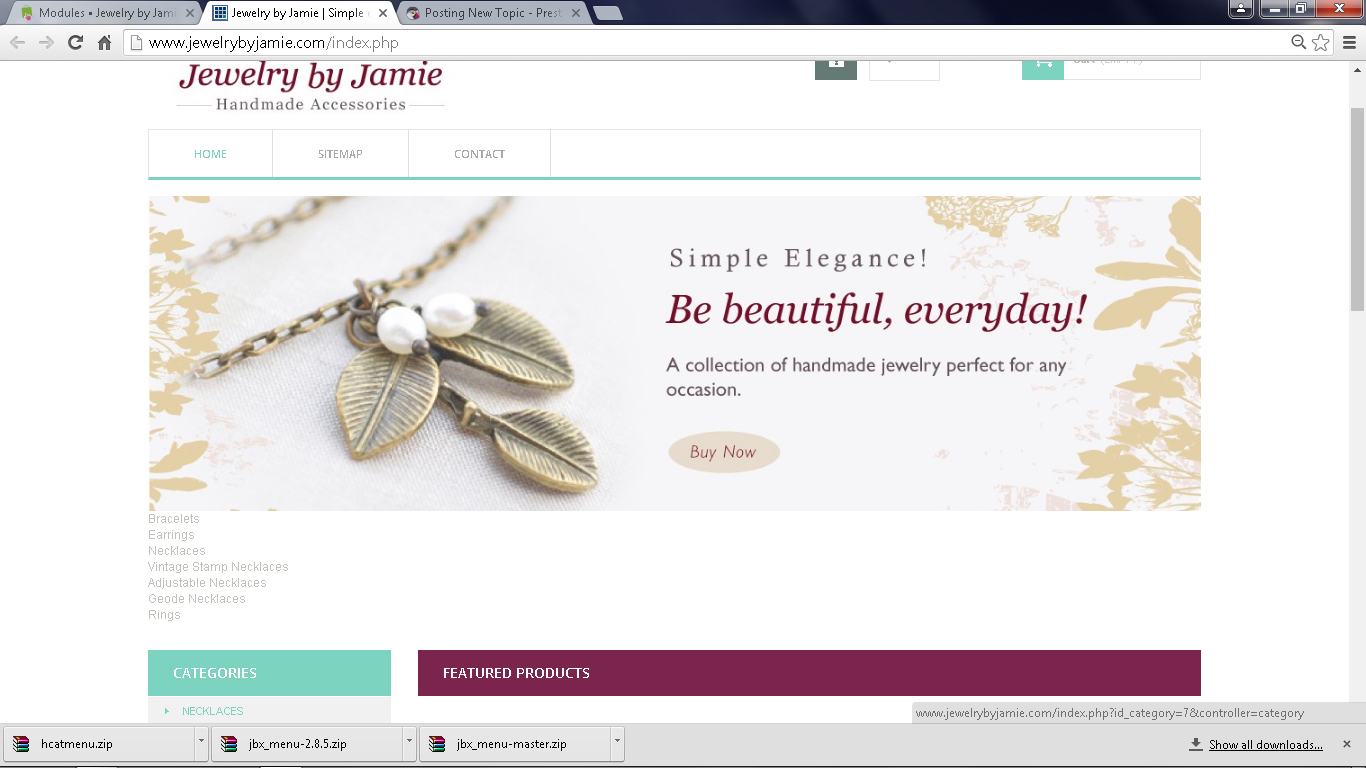Image resolution: width=1366 pixels, height=768 pixels.
Task: Open the zoom magnifier icon in the address bar
Action: tap(1298, 42)
